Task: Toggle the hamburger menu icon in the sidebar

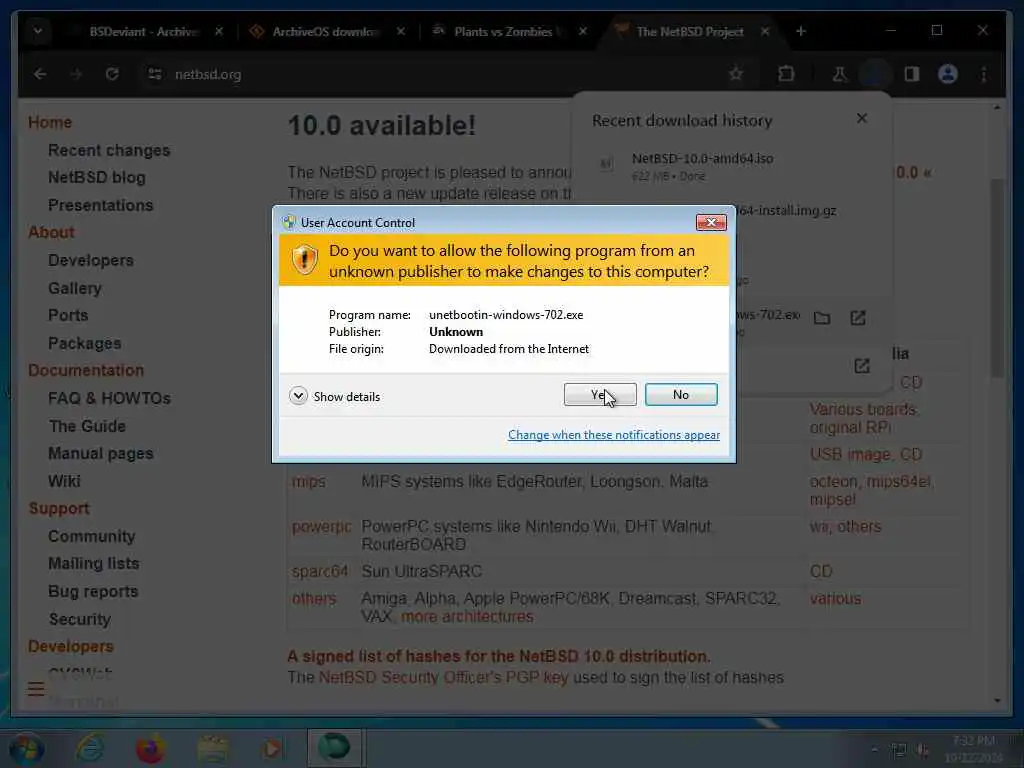Action: pyautogui.click(x=36, y=689)
